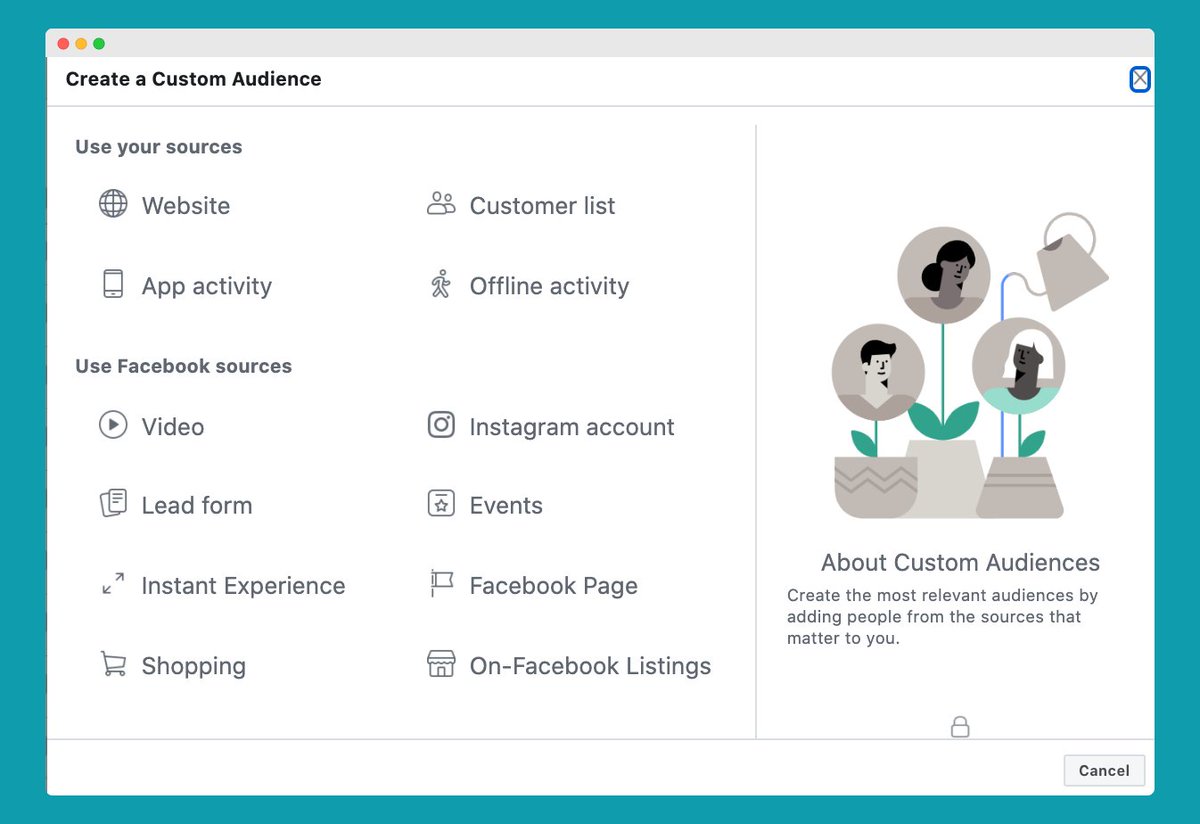Click the yellow macOS minimize button
The width and height of the screenshot is (1200, 824).
81,44
